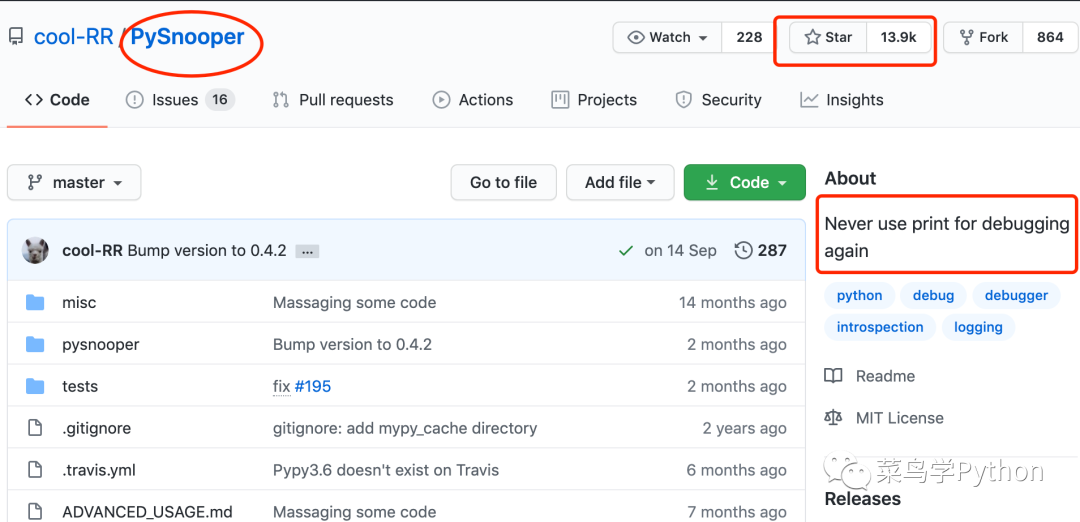Image resolution: width=1080 pixels, height=522 pixels.
Task: Click the Pull requests branch icon
Action: tap(280, 100)
